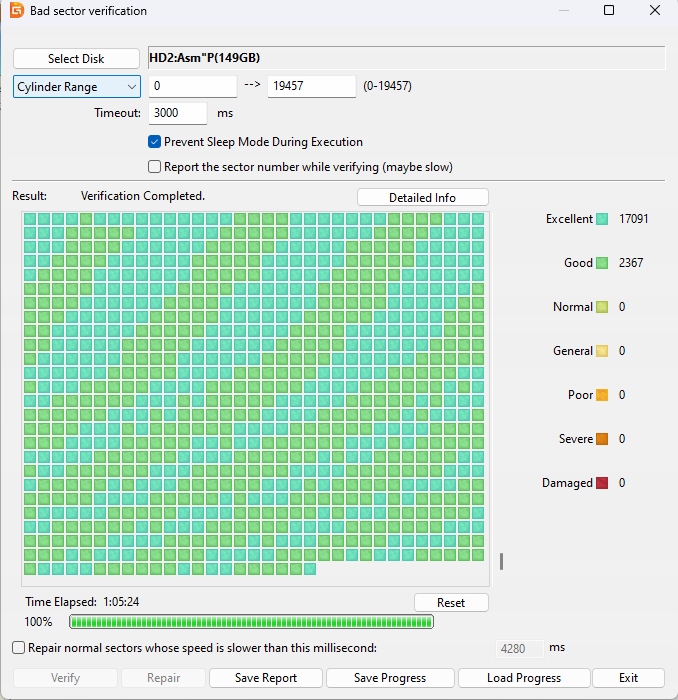Image resolution: width=678 pixels, height=700 pixels.
Task: Click the General pale yellow legend swatch
Action: tap(602, 351)
